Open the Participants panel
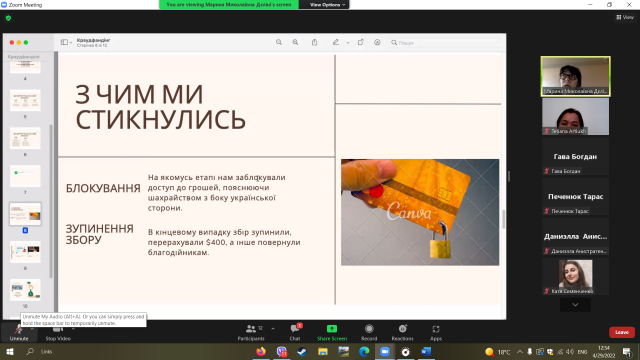 pos(251,332)
